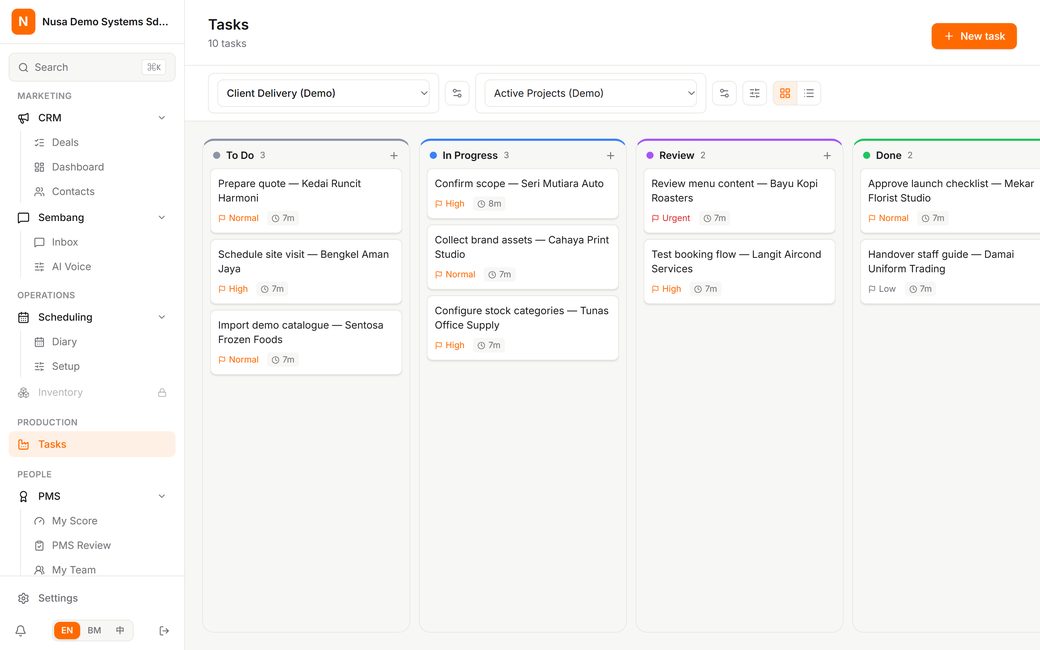The width and height of the screenshot is (1040, 650).
Task: Collapse the PMS section chevron
Action: pos(162,496)
